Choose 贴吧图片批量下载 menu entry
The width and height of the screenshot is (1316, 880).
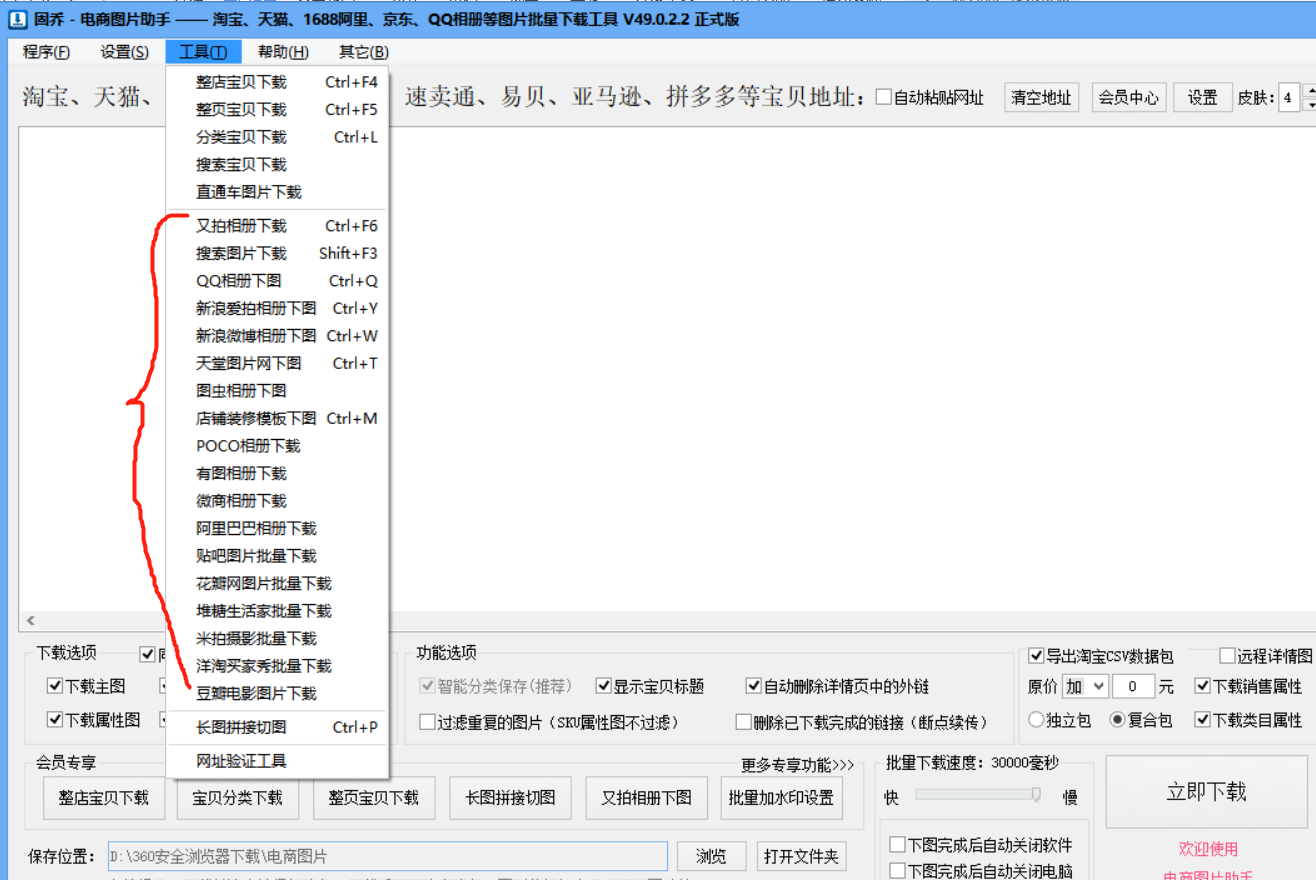(277, 556)
